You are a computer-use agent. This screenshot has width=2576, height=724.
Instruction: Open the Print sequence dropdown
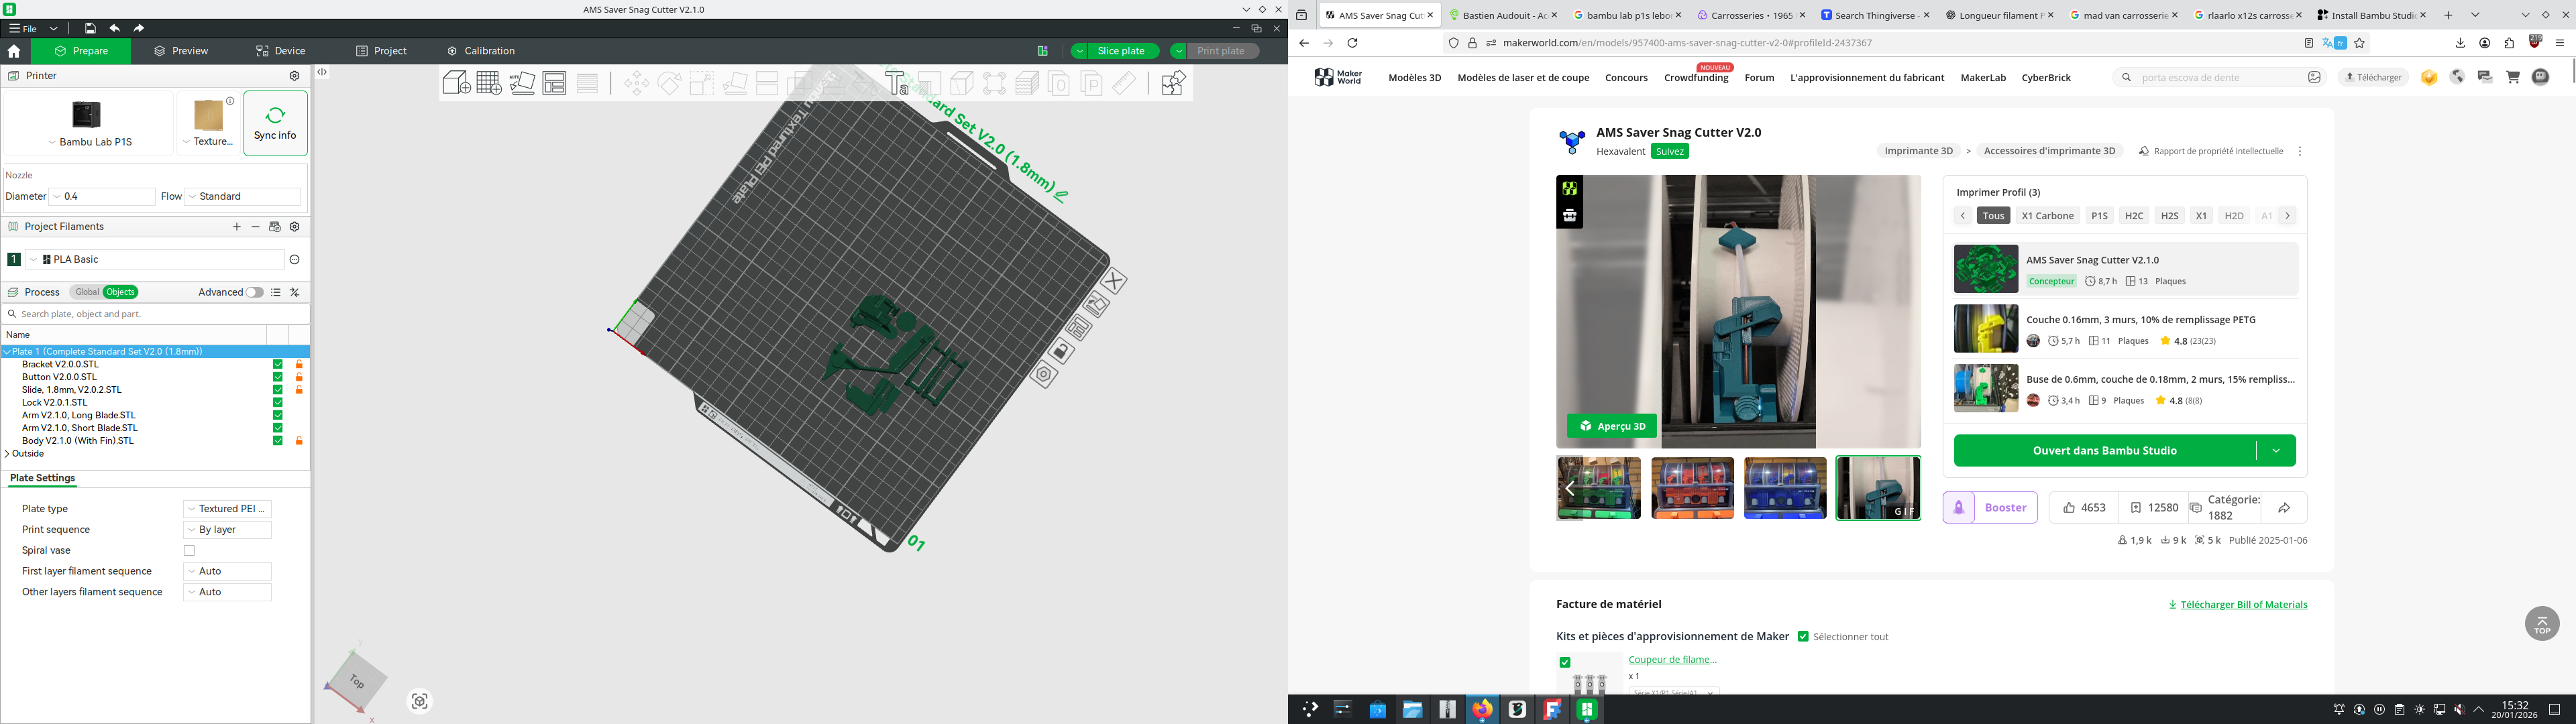point(228,530)
